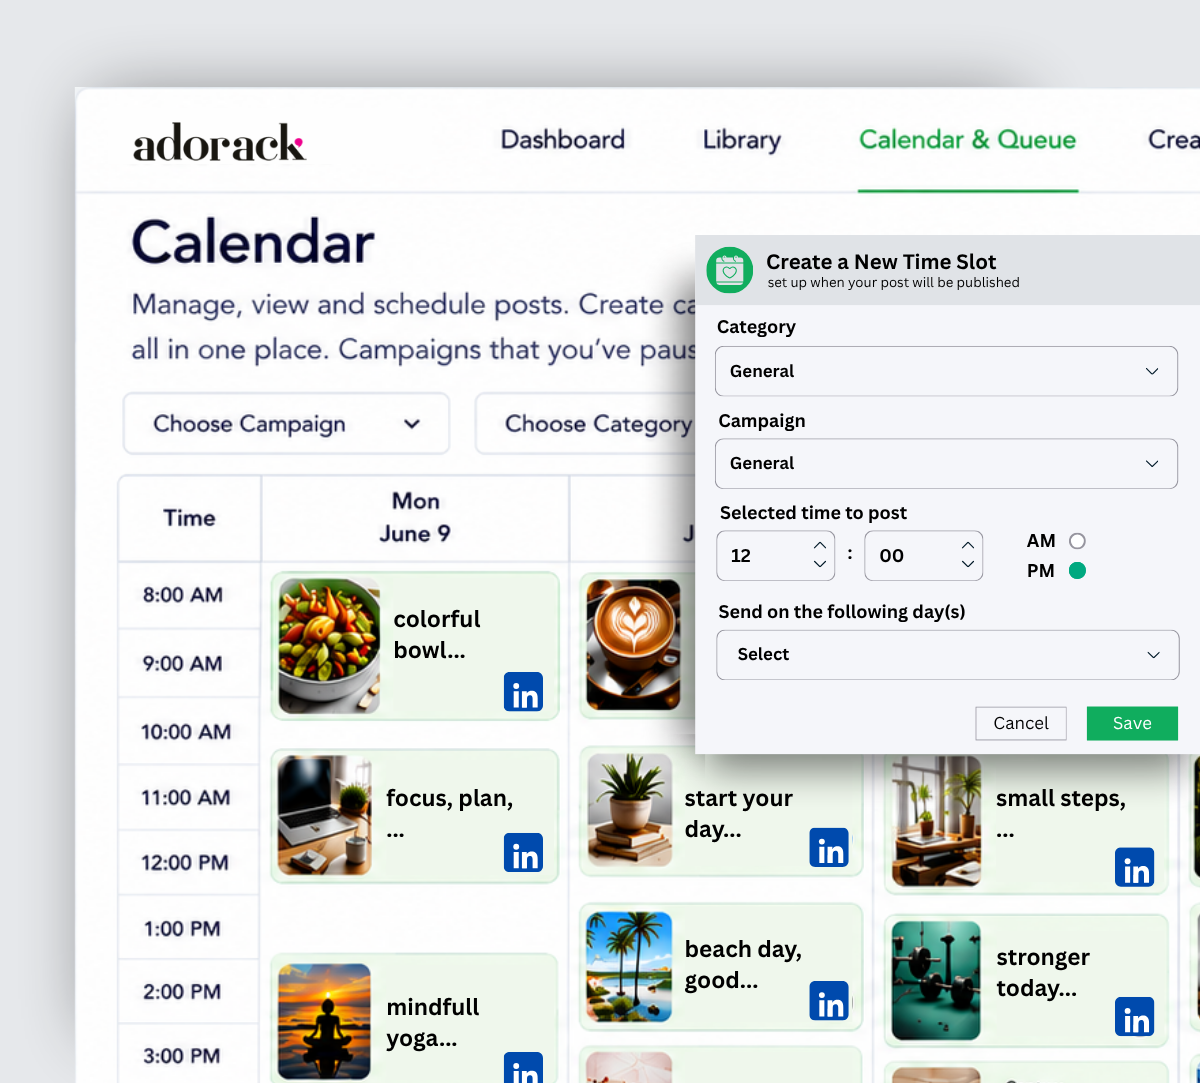Select the PM radio button
Image resolution: width=1200 pixels, height=1083 pixels.
[1077, 571]
